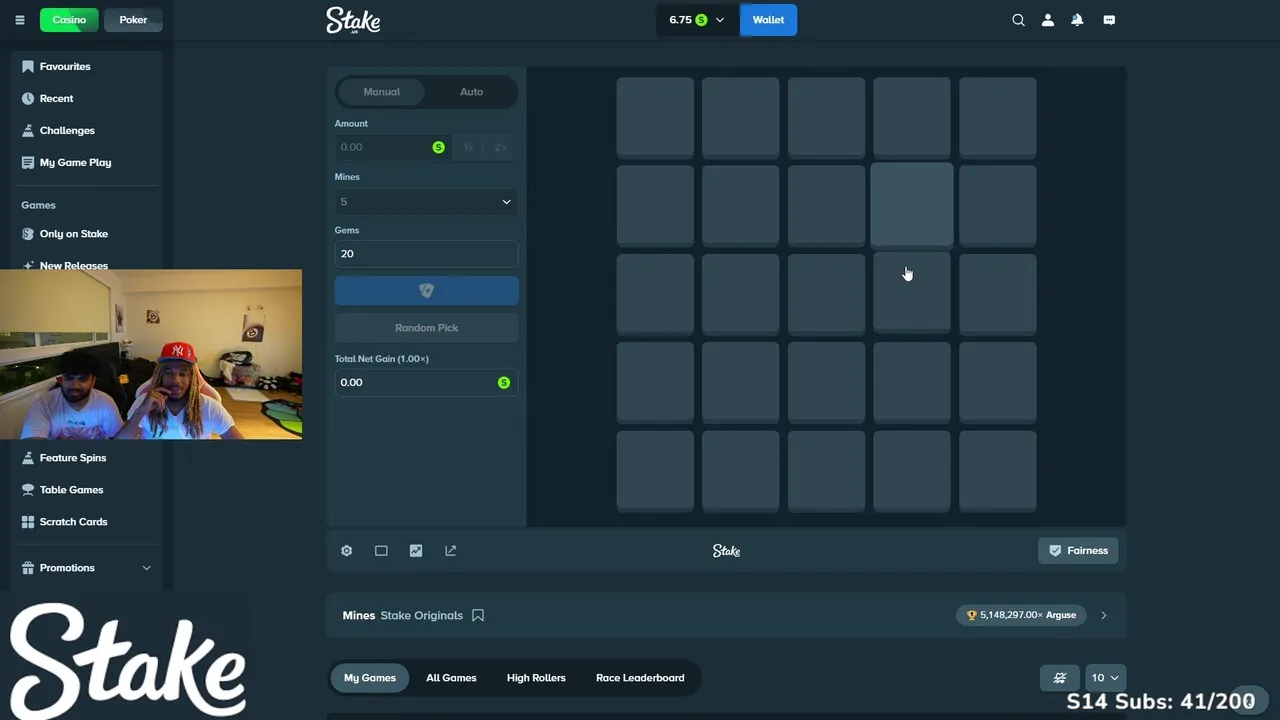Viewport: 1280px width, 720px height.
Task: Open the 10 rows dropdown
Action: [x=1104, y=677]
